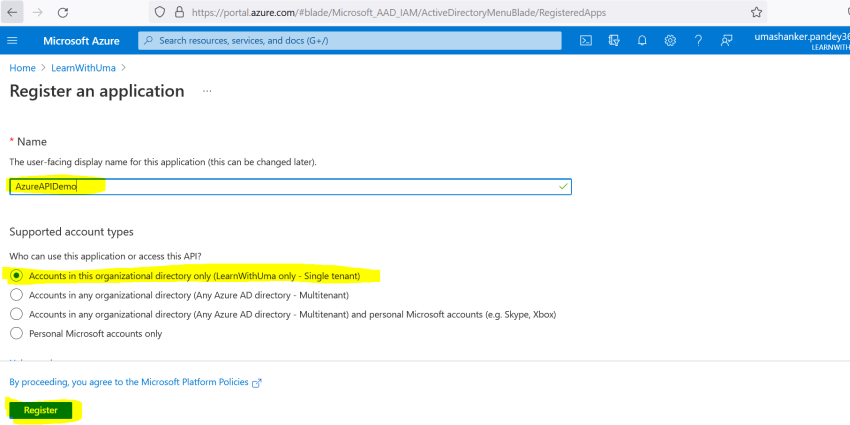Screen dimensions: 850x425
Task: Open the Directories and subscriptions filter
Action: (614, 41)
